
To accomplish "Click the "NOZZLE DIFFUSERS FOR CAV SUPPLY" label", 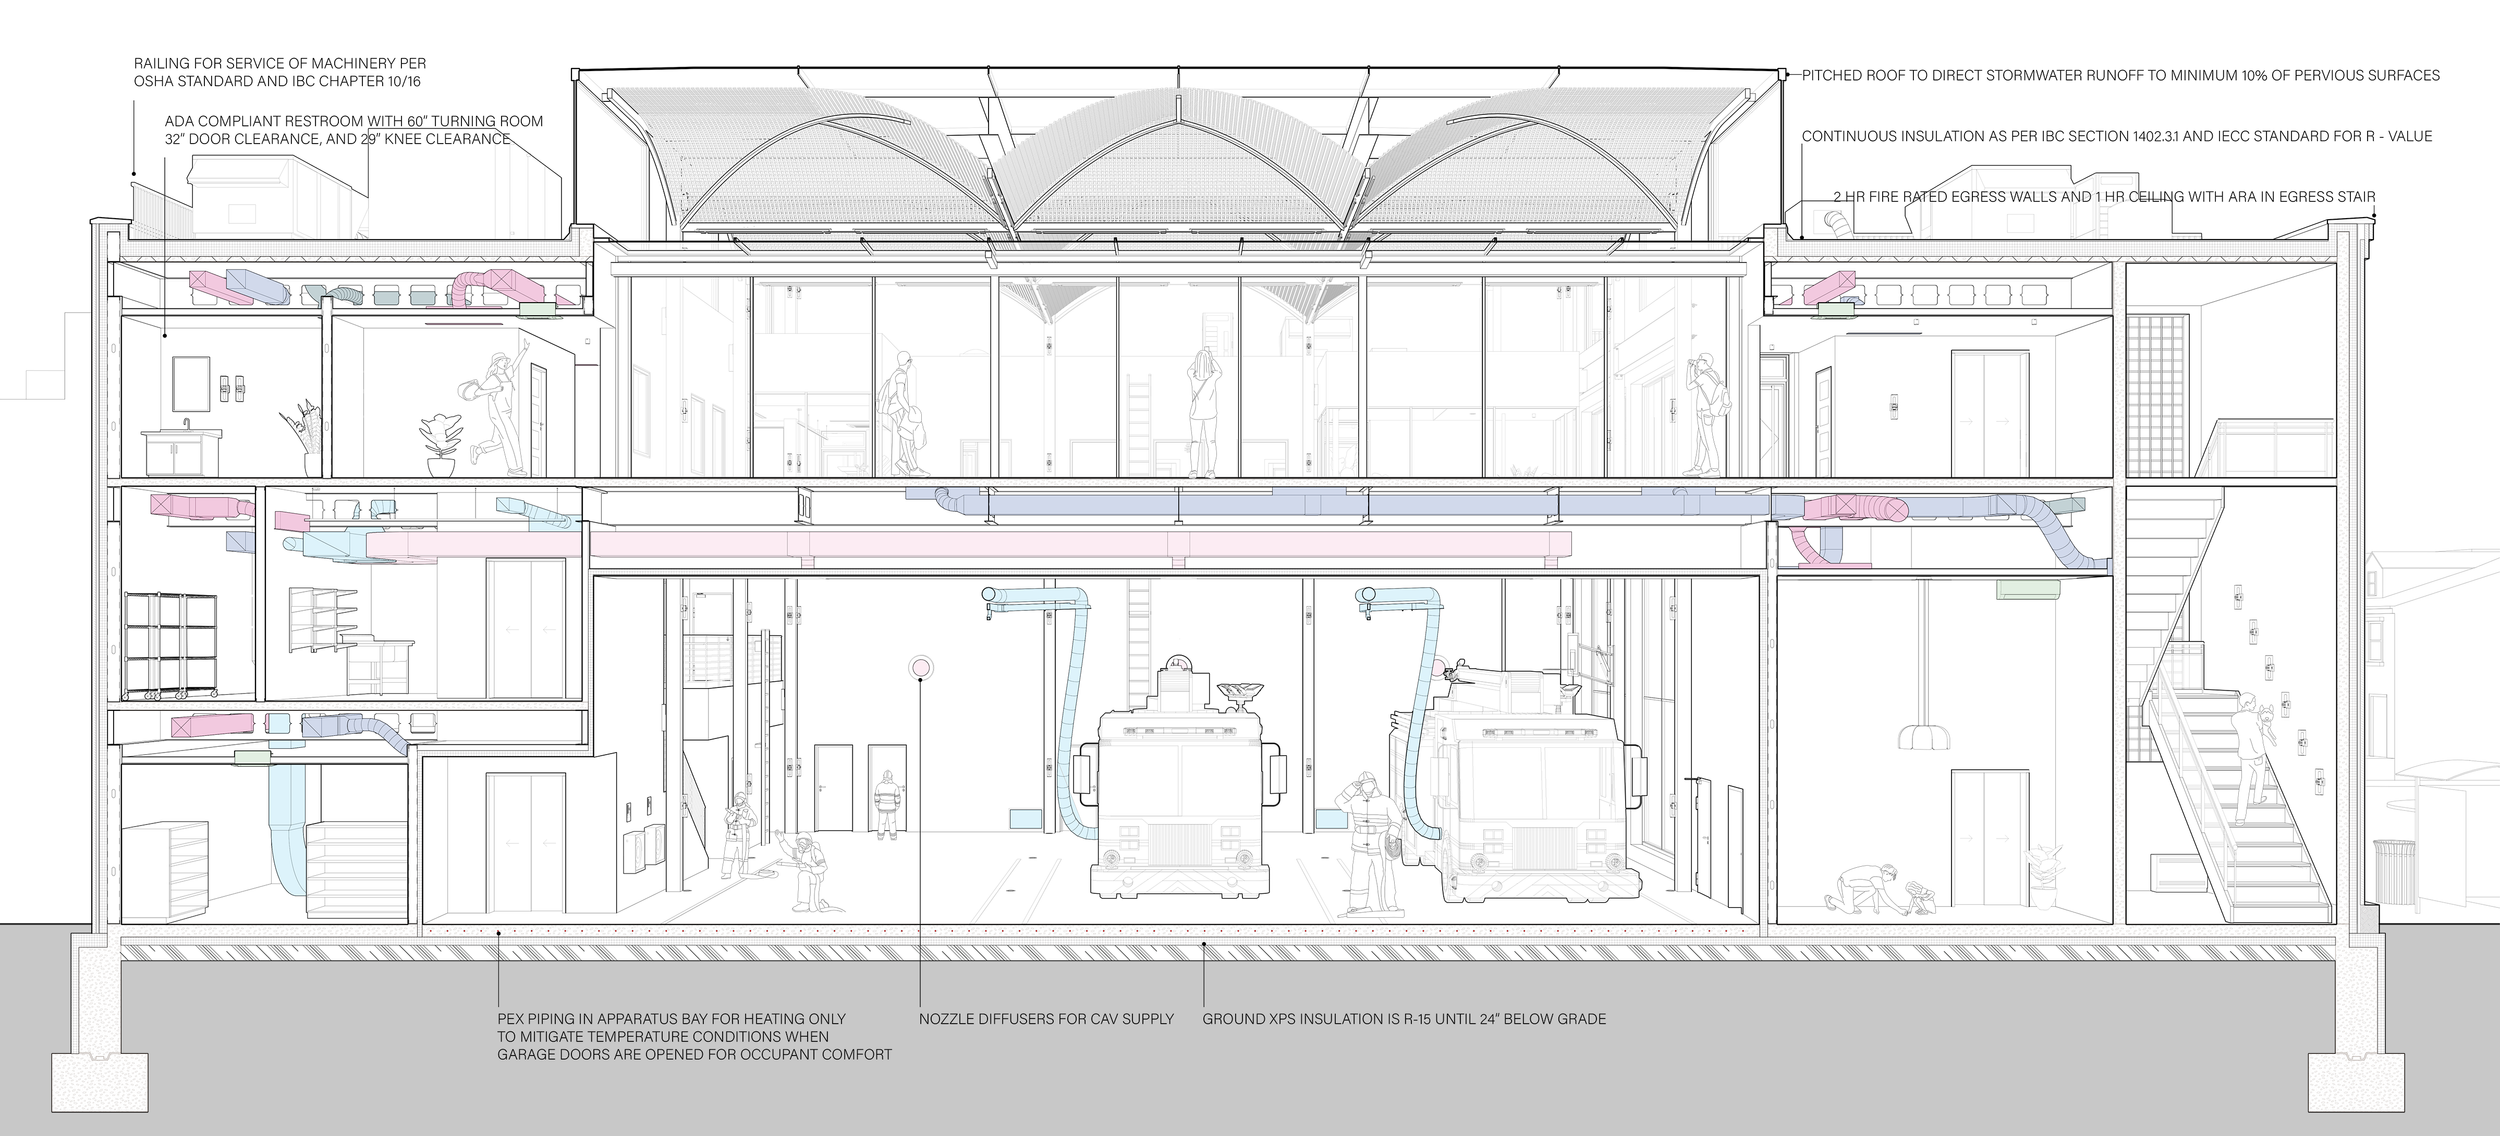I will pyautogui.click(x=1046, y=1019).
